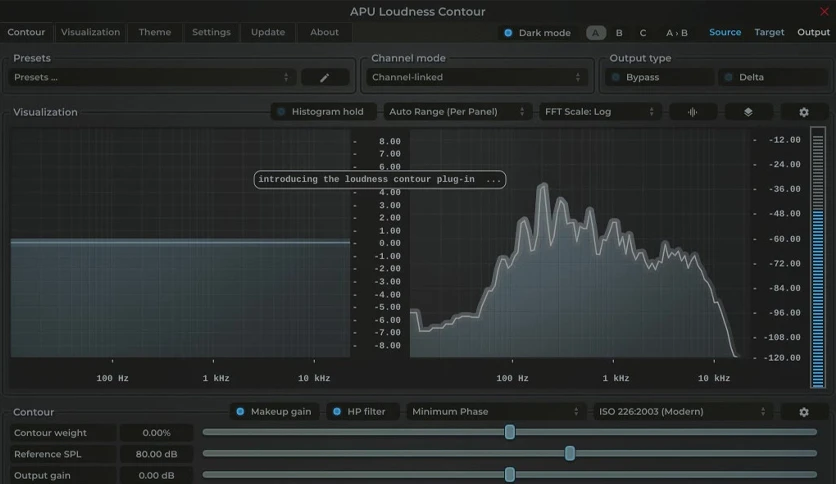This screenshot has width=836, height=484.
Task: Click the 'introducing the loudness contour plug-in' tooltip
Action: click(x=380, y=179)
